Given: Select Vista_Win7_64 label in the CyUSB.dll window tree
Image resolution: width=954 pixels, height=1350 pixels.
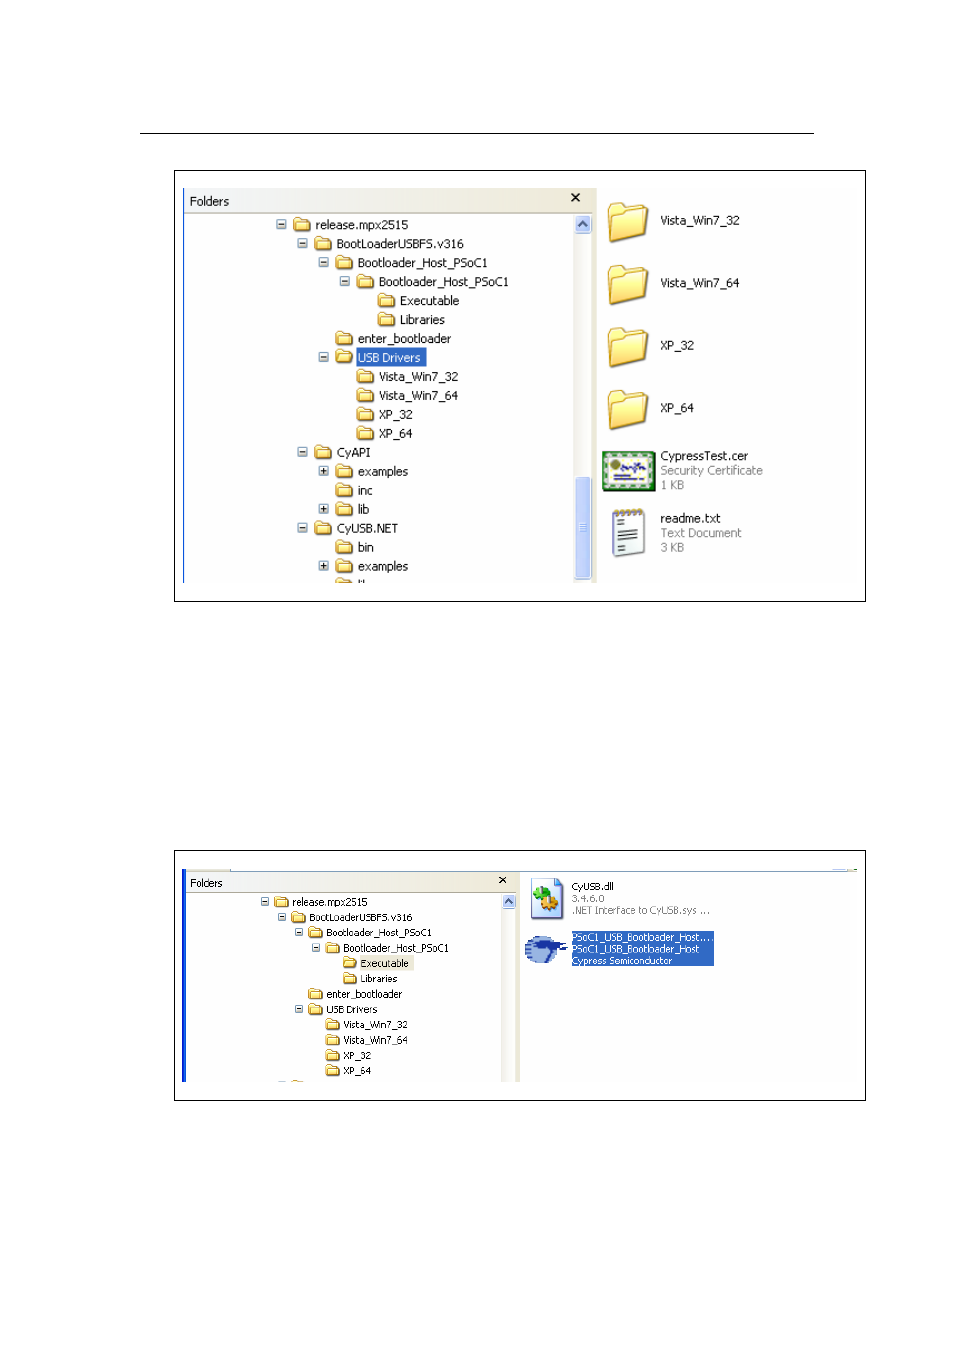Looking at the screenshot, I should (x=376, y=1041).
